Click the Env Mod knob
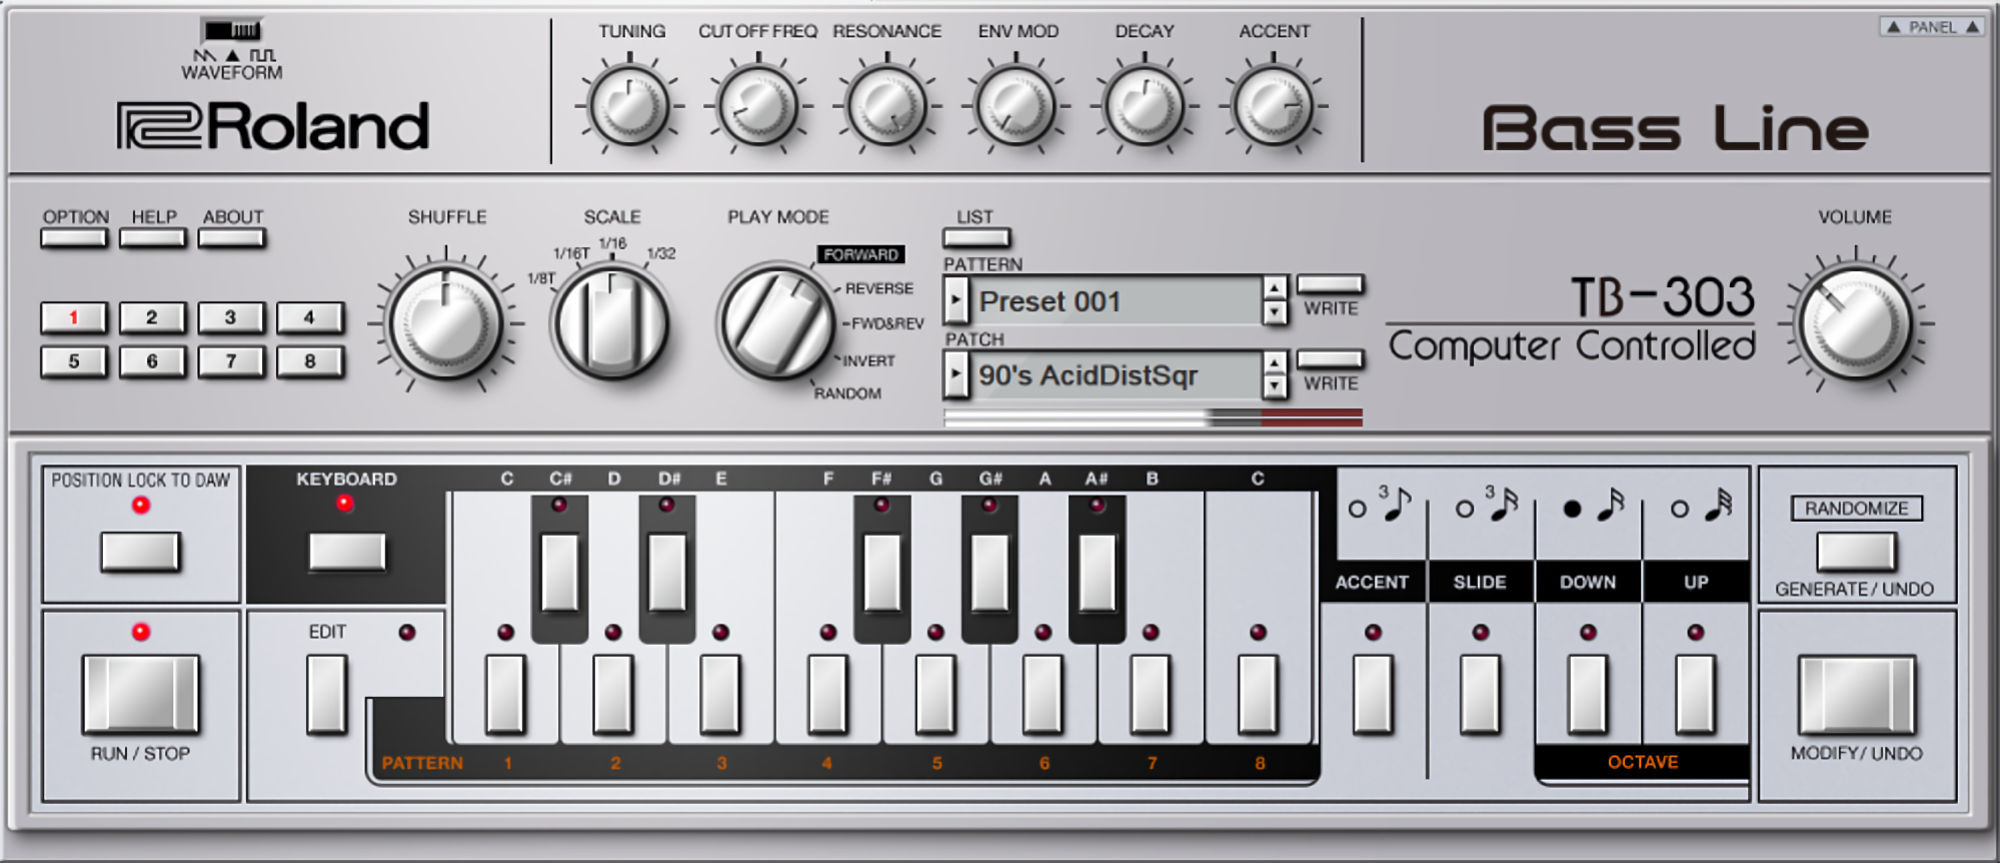Viewport: 2000px width, 863px height. click(1016, 106)
